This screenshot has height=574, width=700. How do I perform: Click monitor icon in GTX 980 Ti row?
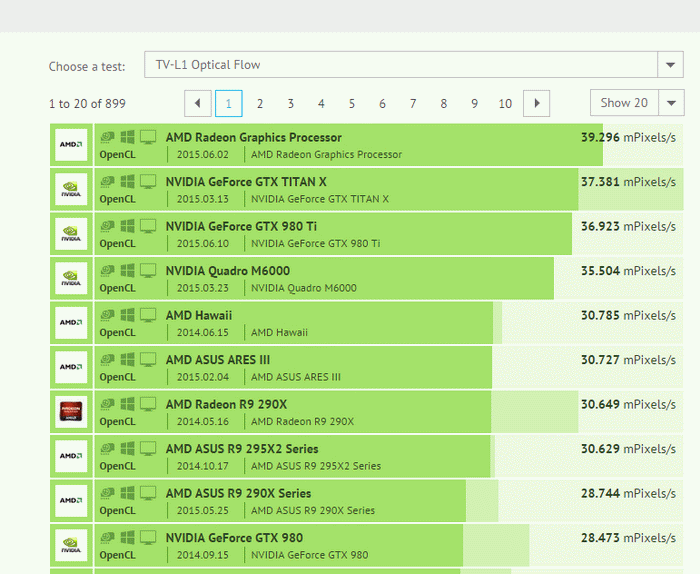point(148,226)
